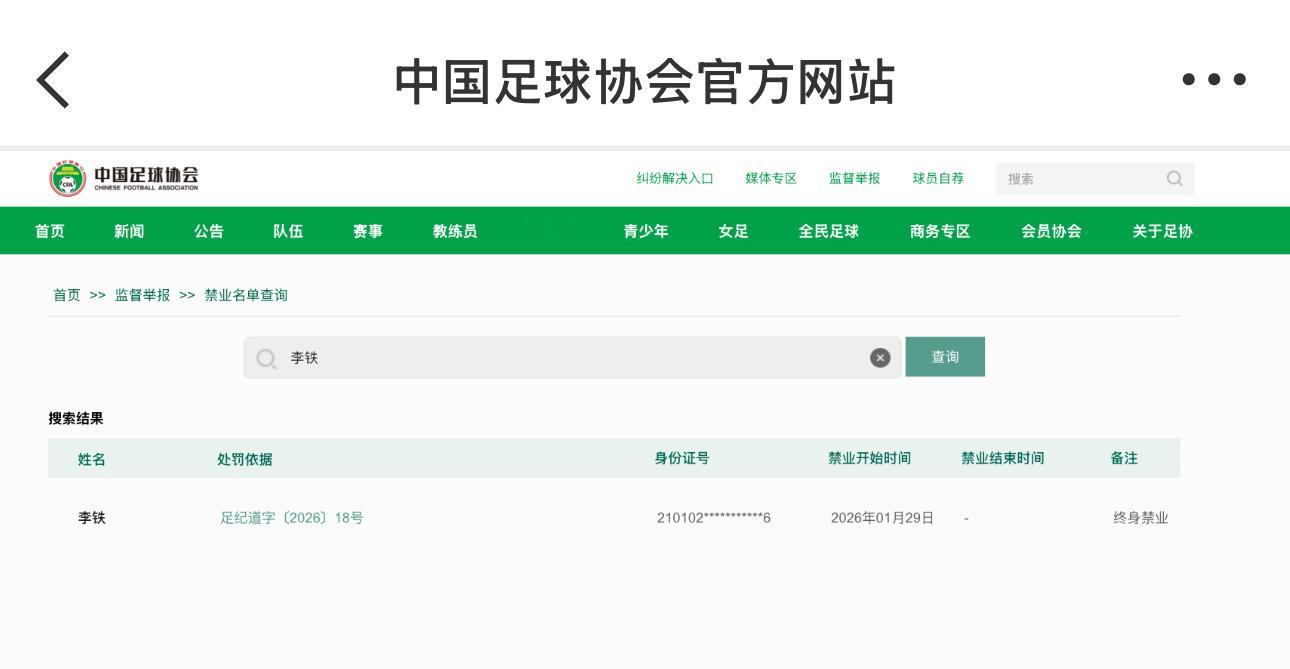This screenshot has height=669, width=1290.
Task: Open the top 监督举报 link
Action: pos(855,179)
